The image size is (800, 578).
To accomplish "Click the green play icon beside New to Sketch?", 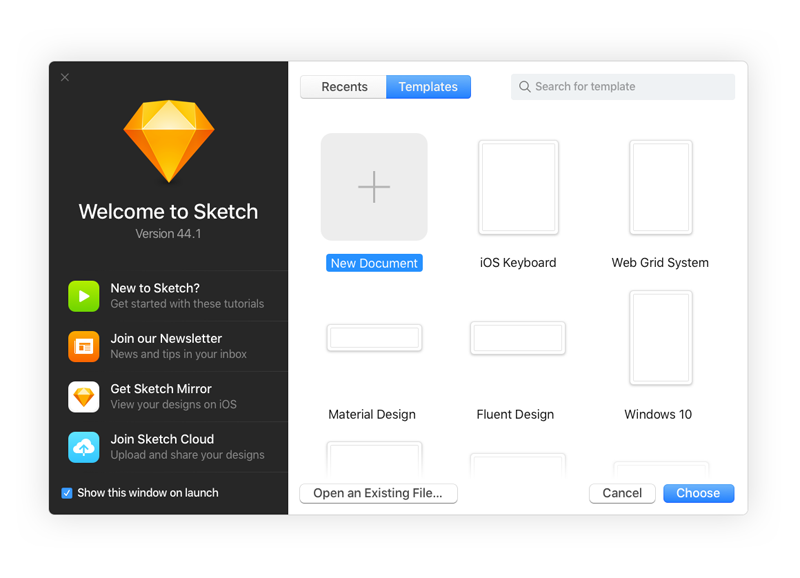I will point(84,295).
